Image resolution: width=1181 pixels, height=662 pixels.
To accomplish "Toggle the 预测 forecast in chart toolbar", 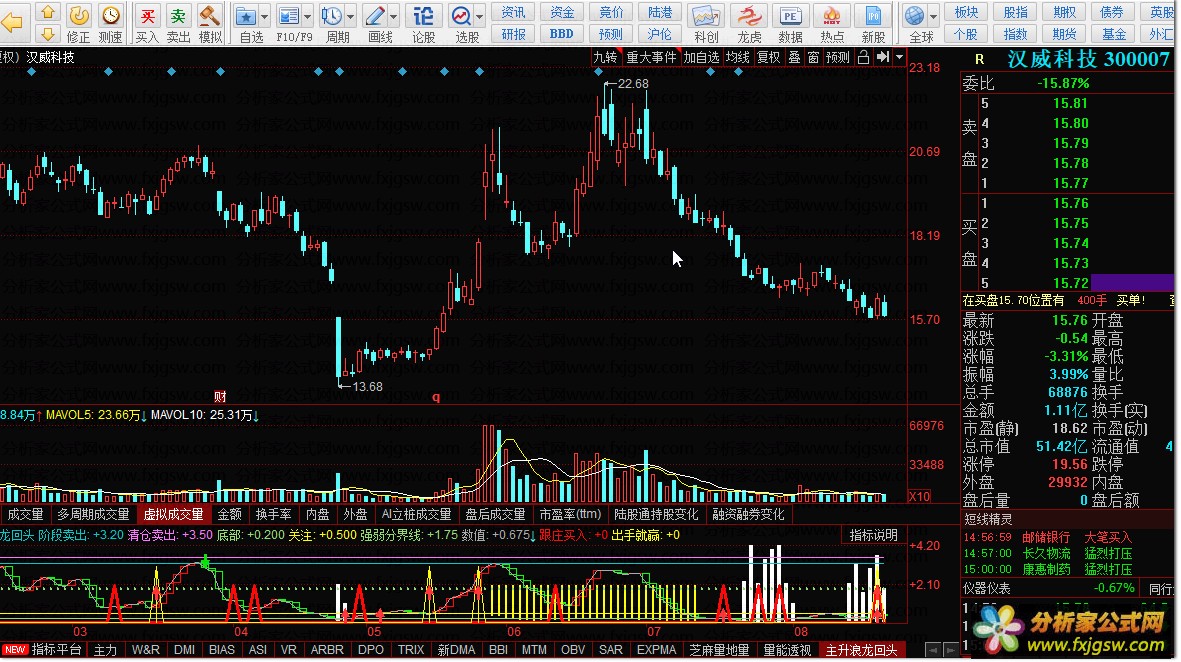I will pyautogui.click(x=838, y=57).
